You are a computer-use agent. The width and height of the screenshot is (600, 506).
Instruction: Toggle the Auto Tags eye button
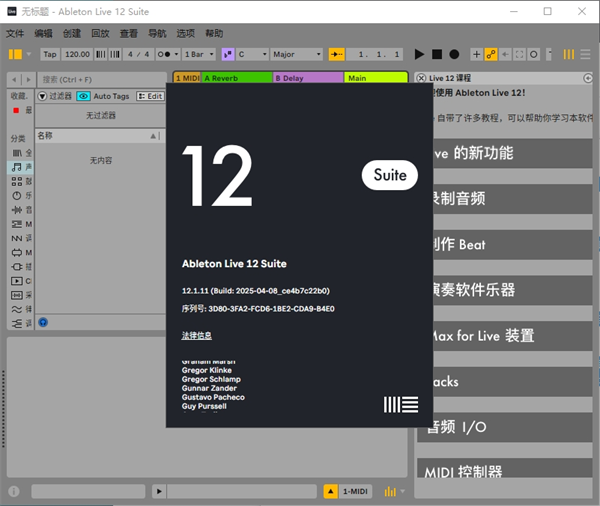coord(83,96)
